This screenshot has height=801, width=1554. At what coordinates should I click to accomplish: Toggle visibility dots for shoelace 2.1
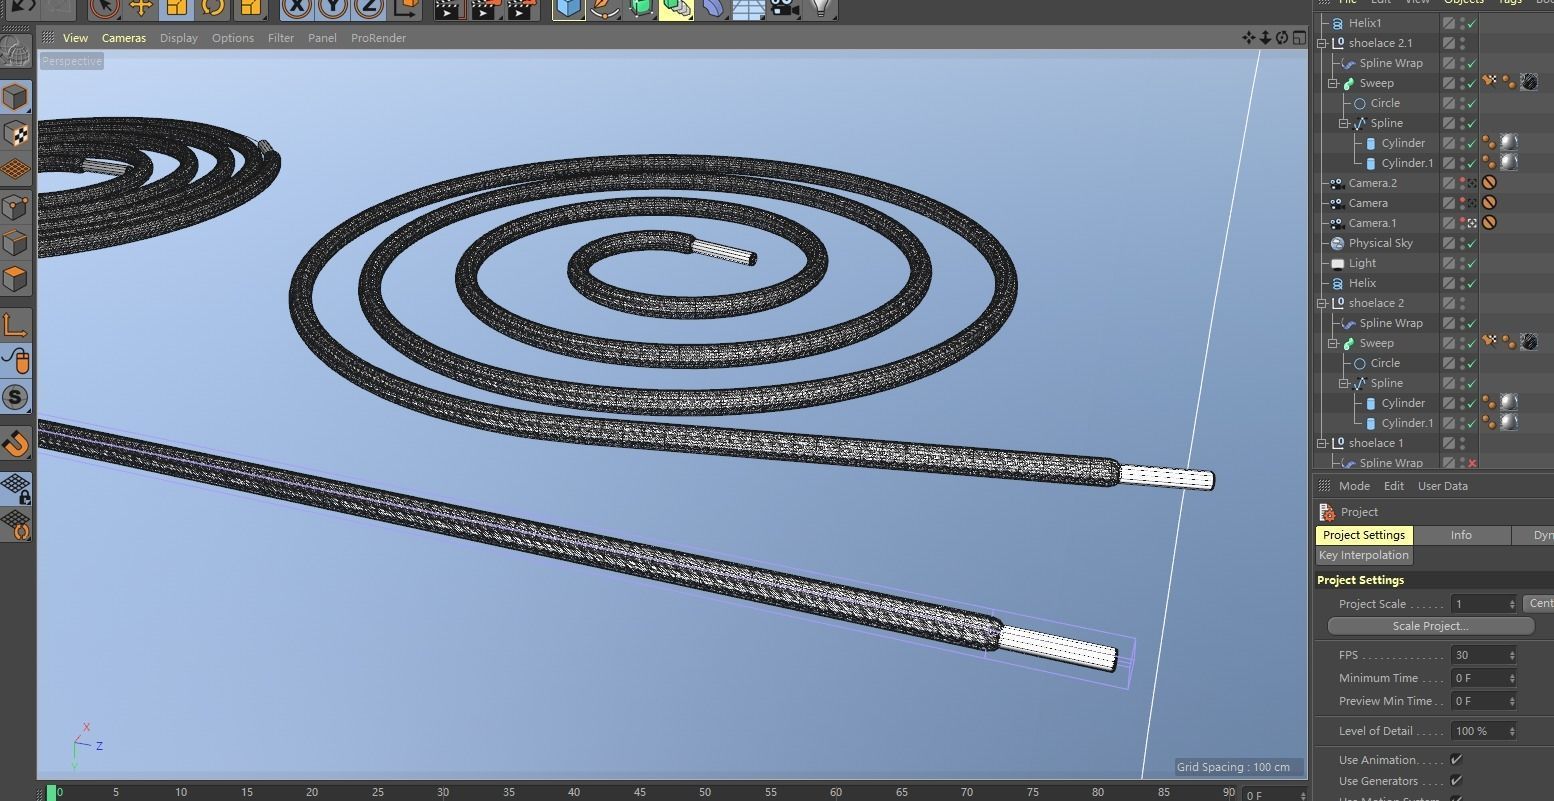click(x=1462, y=43)
